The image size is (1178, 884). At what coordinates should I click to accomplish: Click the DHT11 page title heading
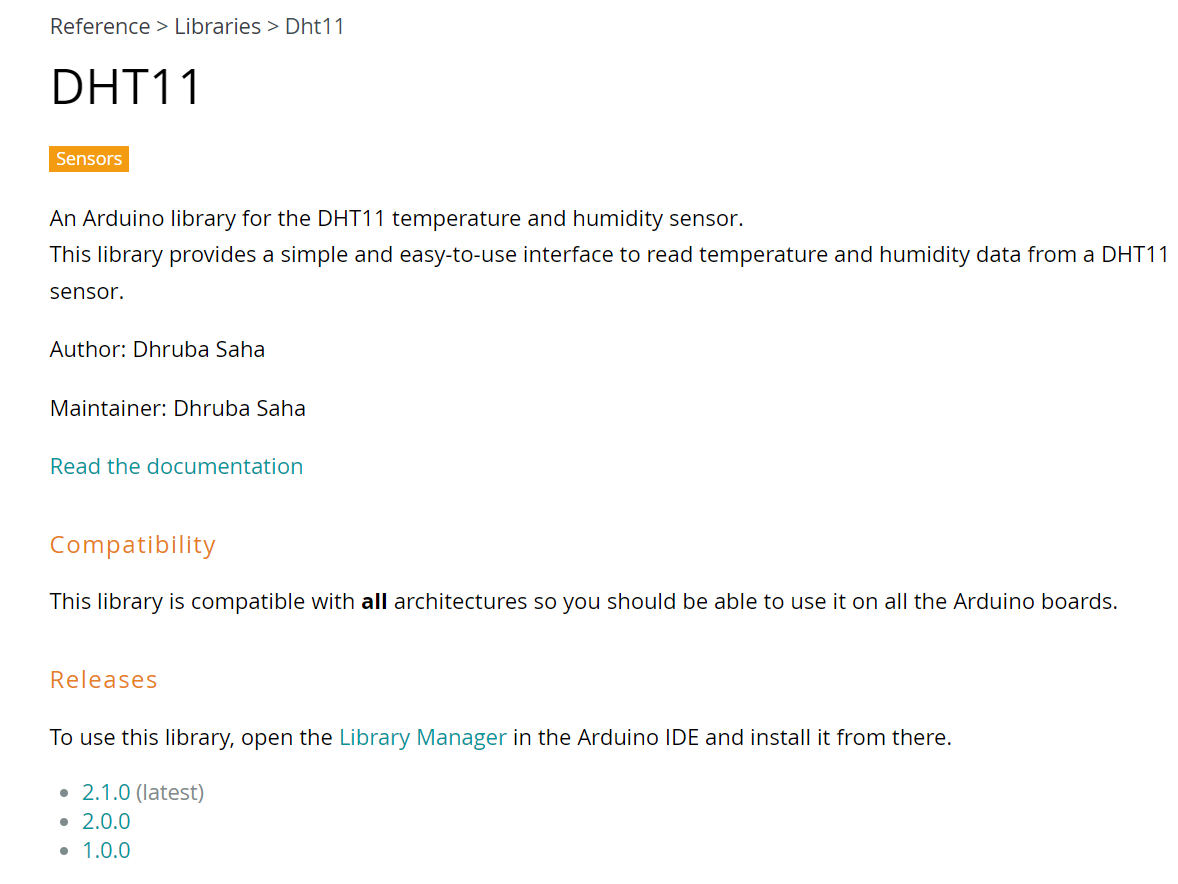126,86
